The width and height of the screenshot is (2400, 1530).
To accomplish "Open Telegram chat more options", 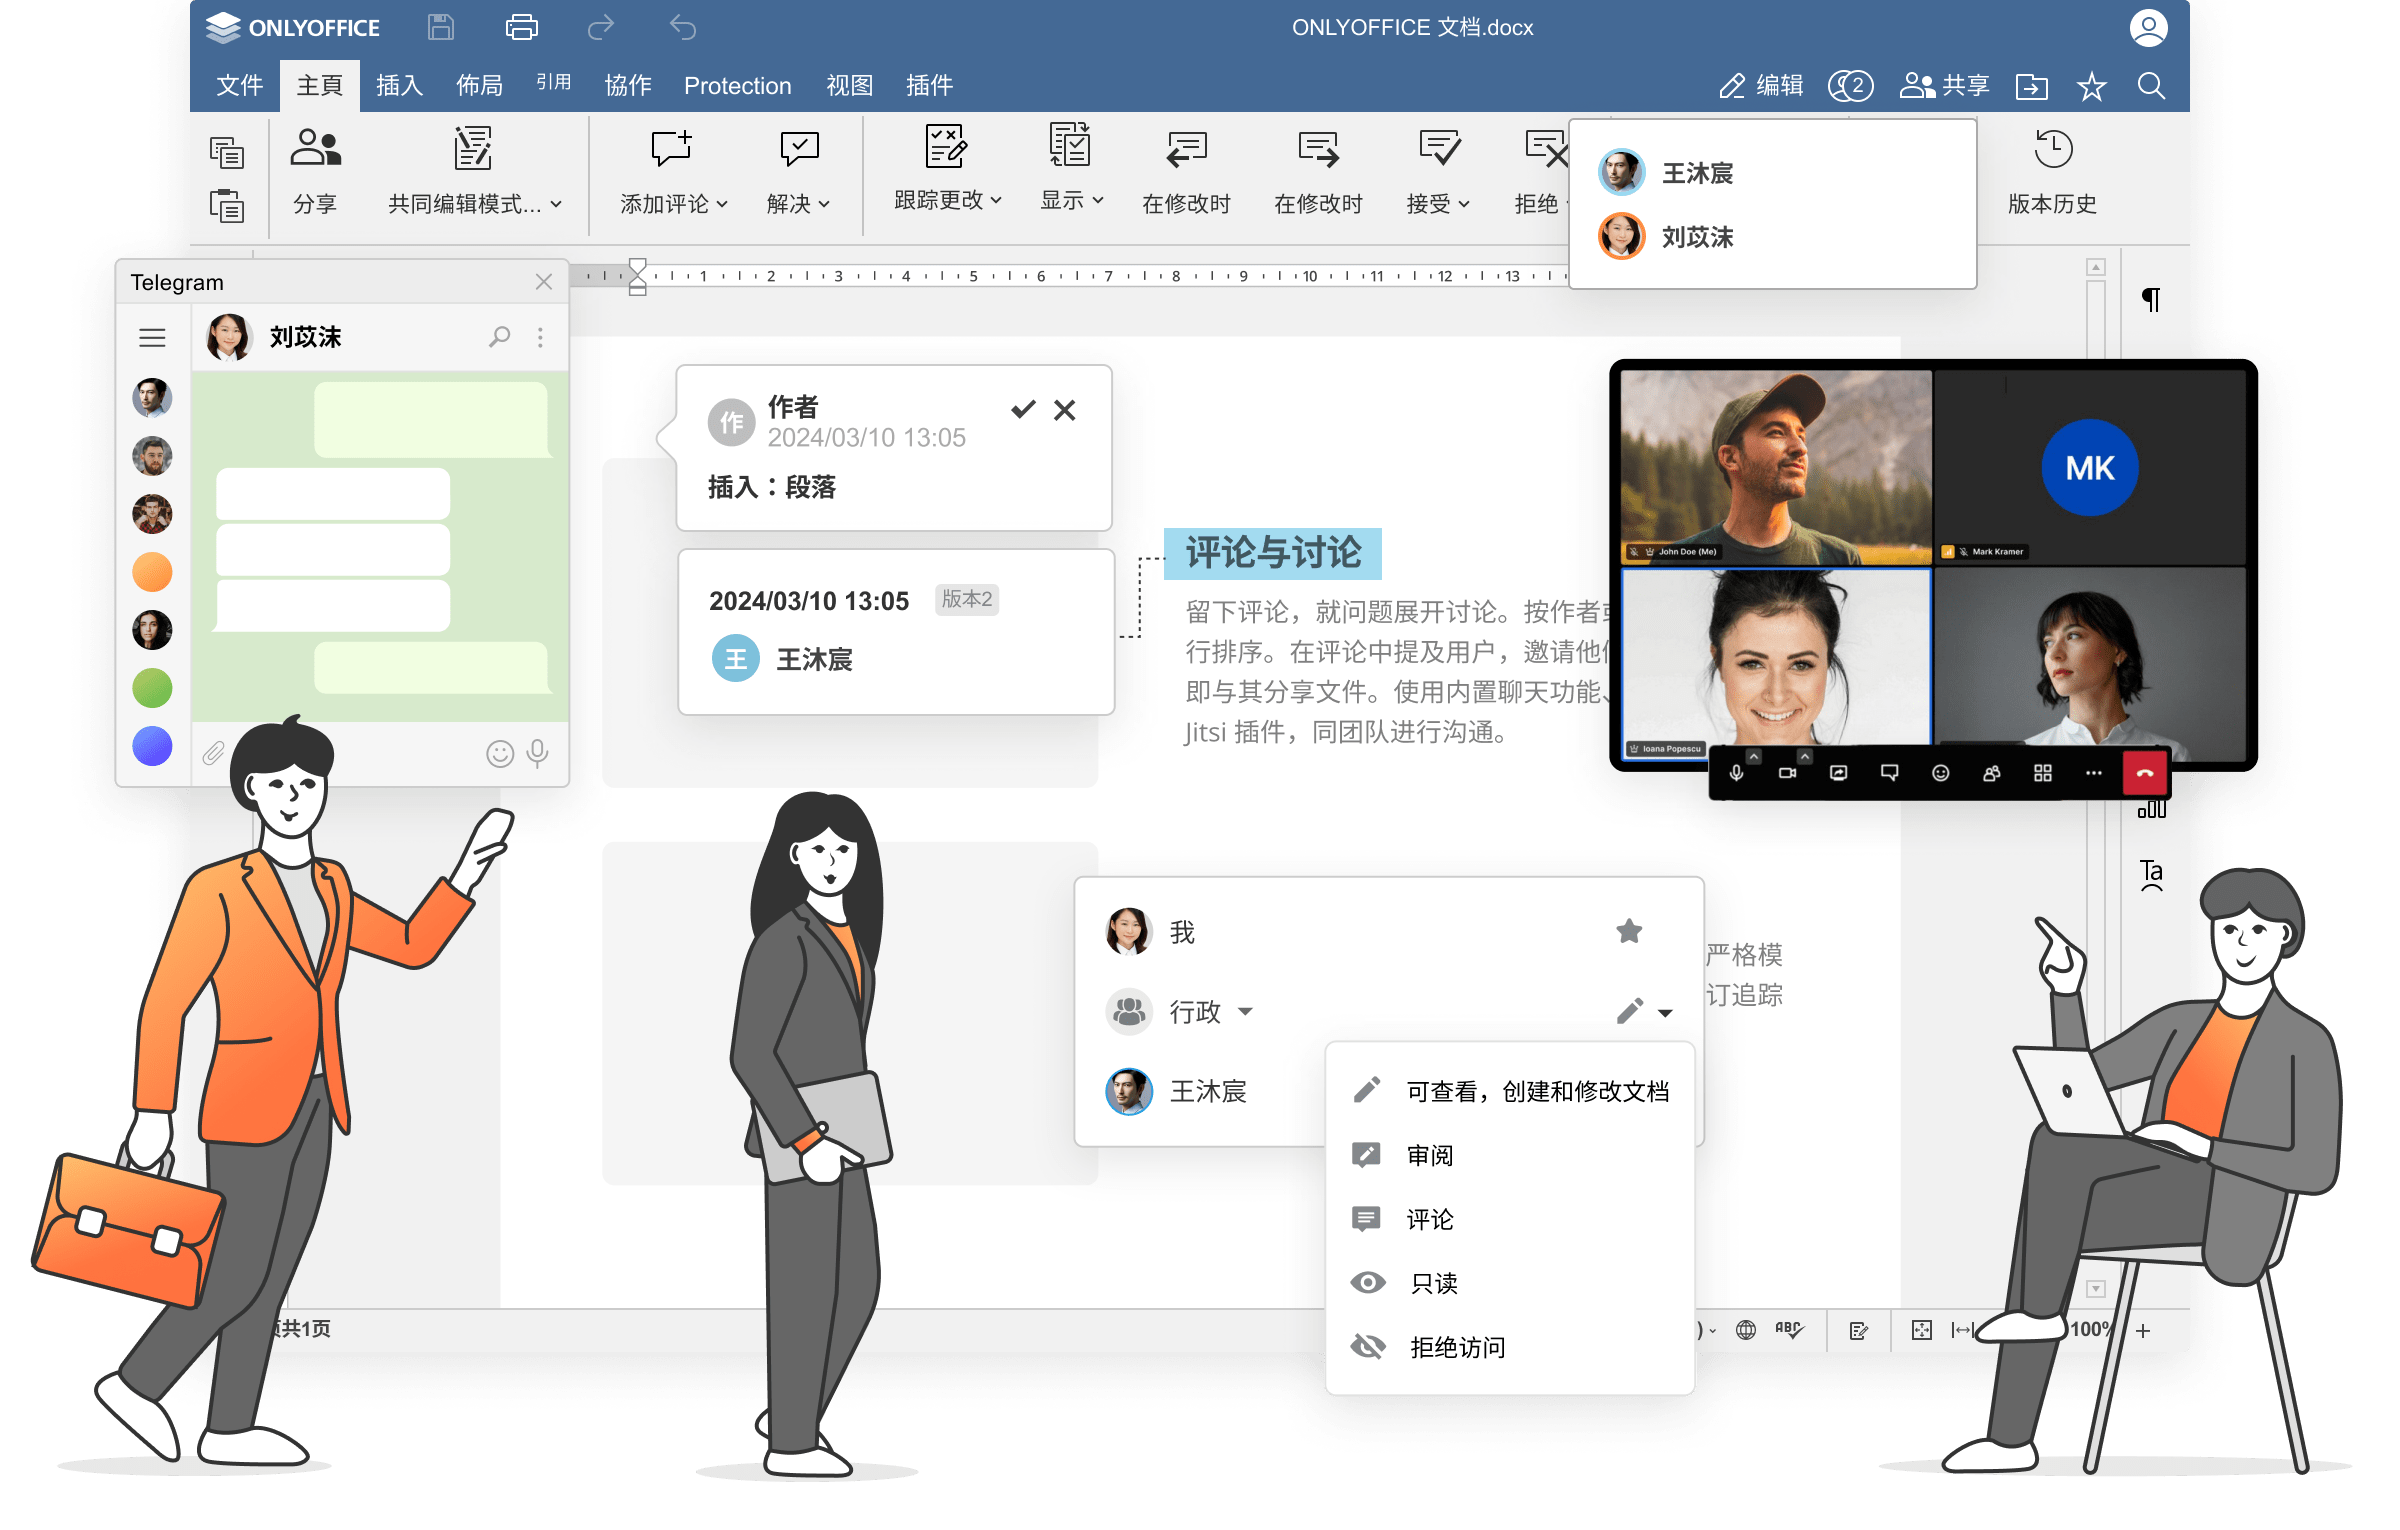I will coord(540,337).
